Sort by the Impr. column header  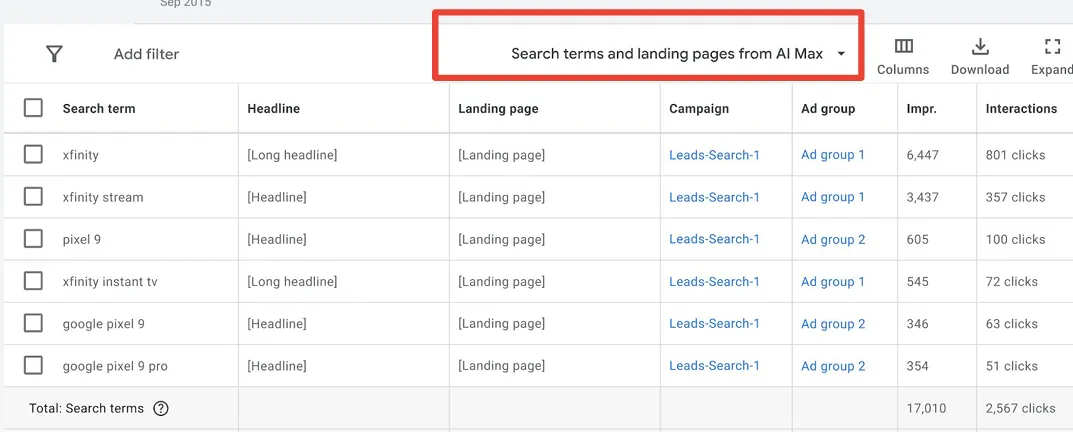(921, 108)
